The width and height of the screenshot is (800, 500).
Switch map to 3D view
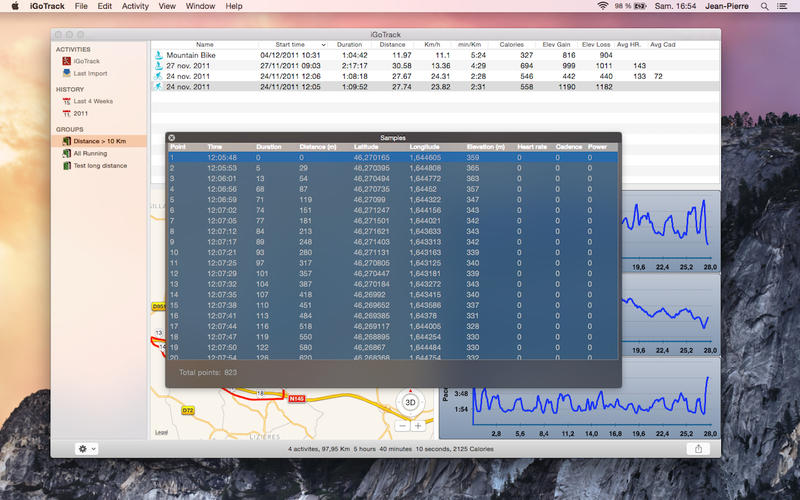click(410, 403)
